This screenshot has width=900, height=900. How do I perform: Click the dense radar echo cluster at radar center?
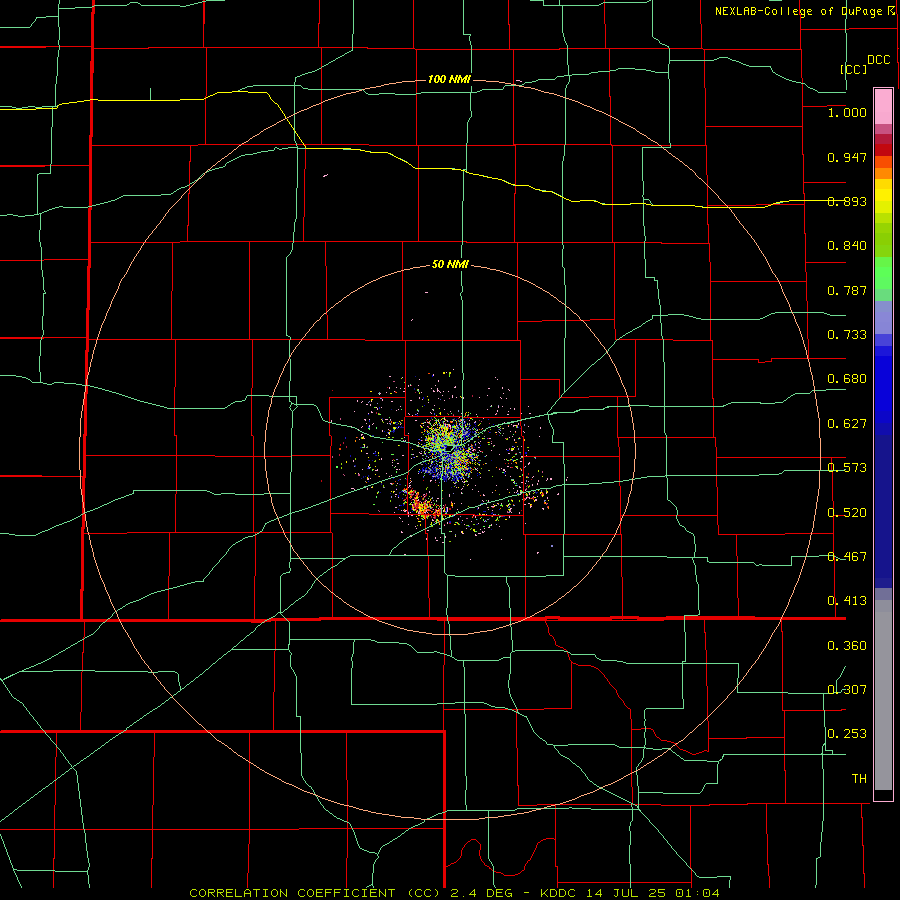point(451,449)
